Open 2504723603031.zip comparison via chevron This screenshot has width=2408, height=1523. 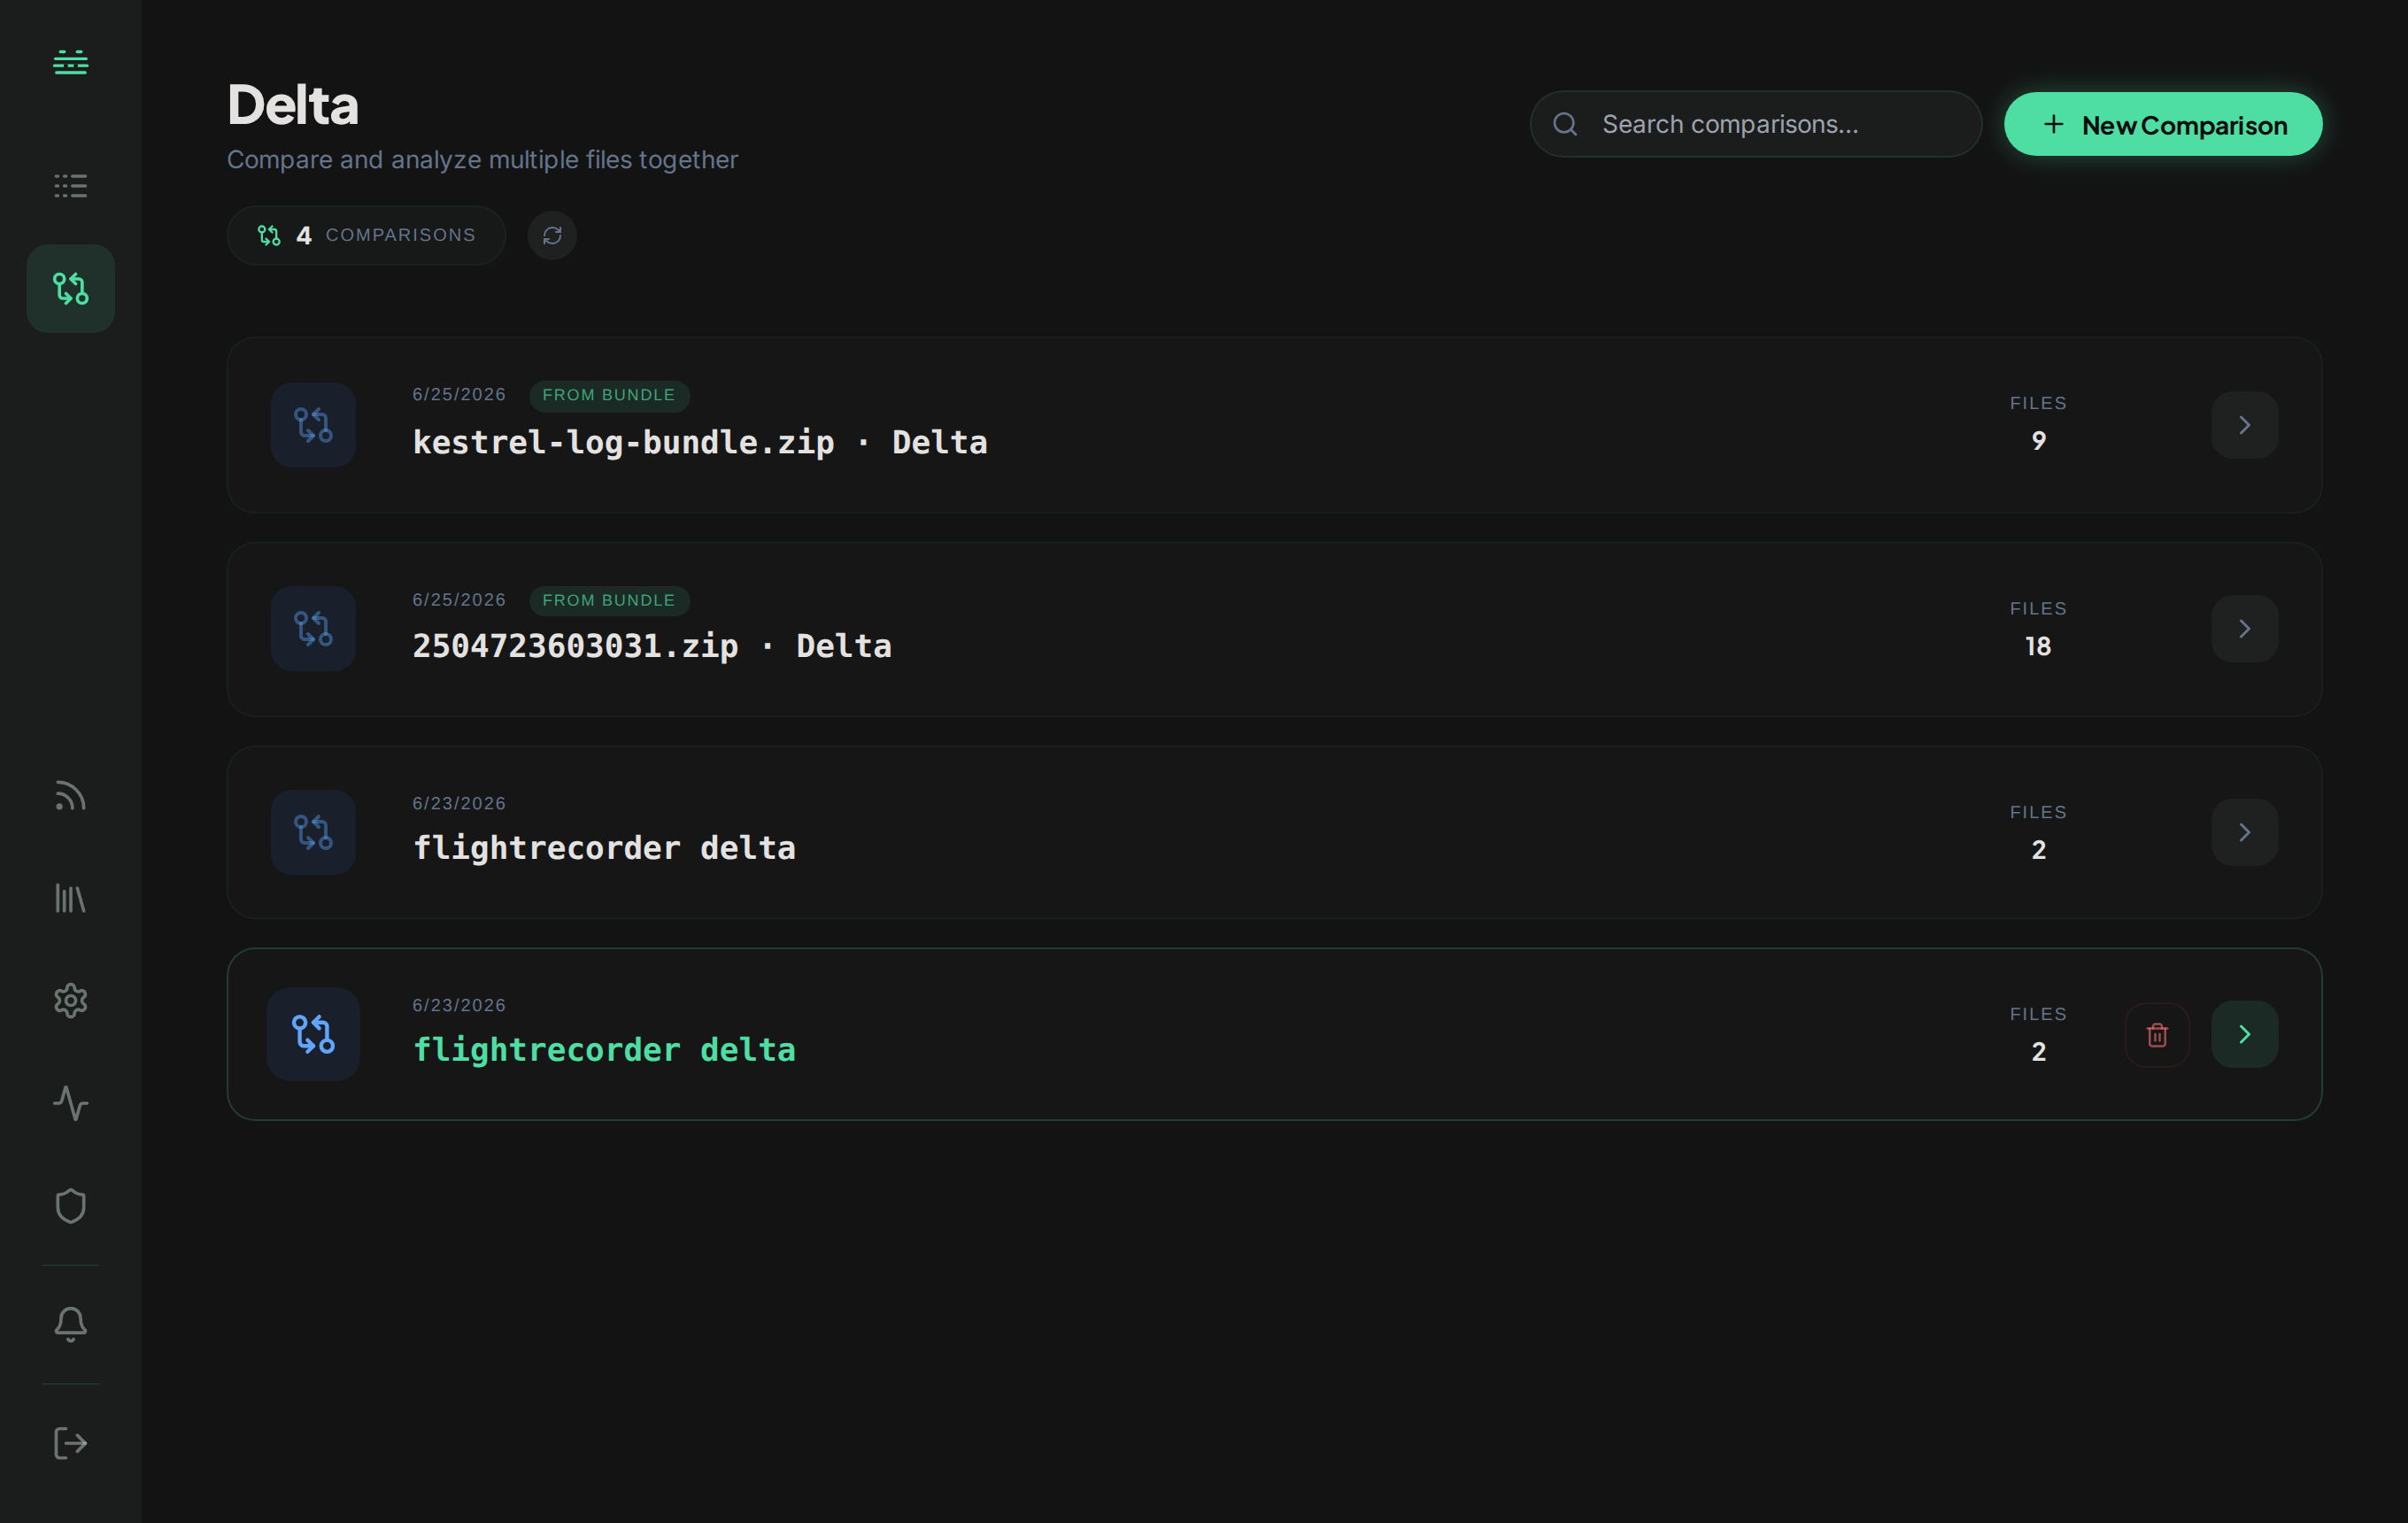2245,629
